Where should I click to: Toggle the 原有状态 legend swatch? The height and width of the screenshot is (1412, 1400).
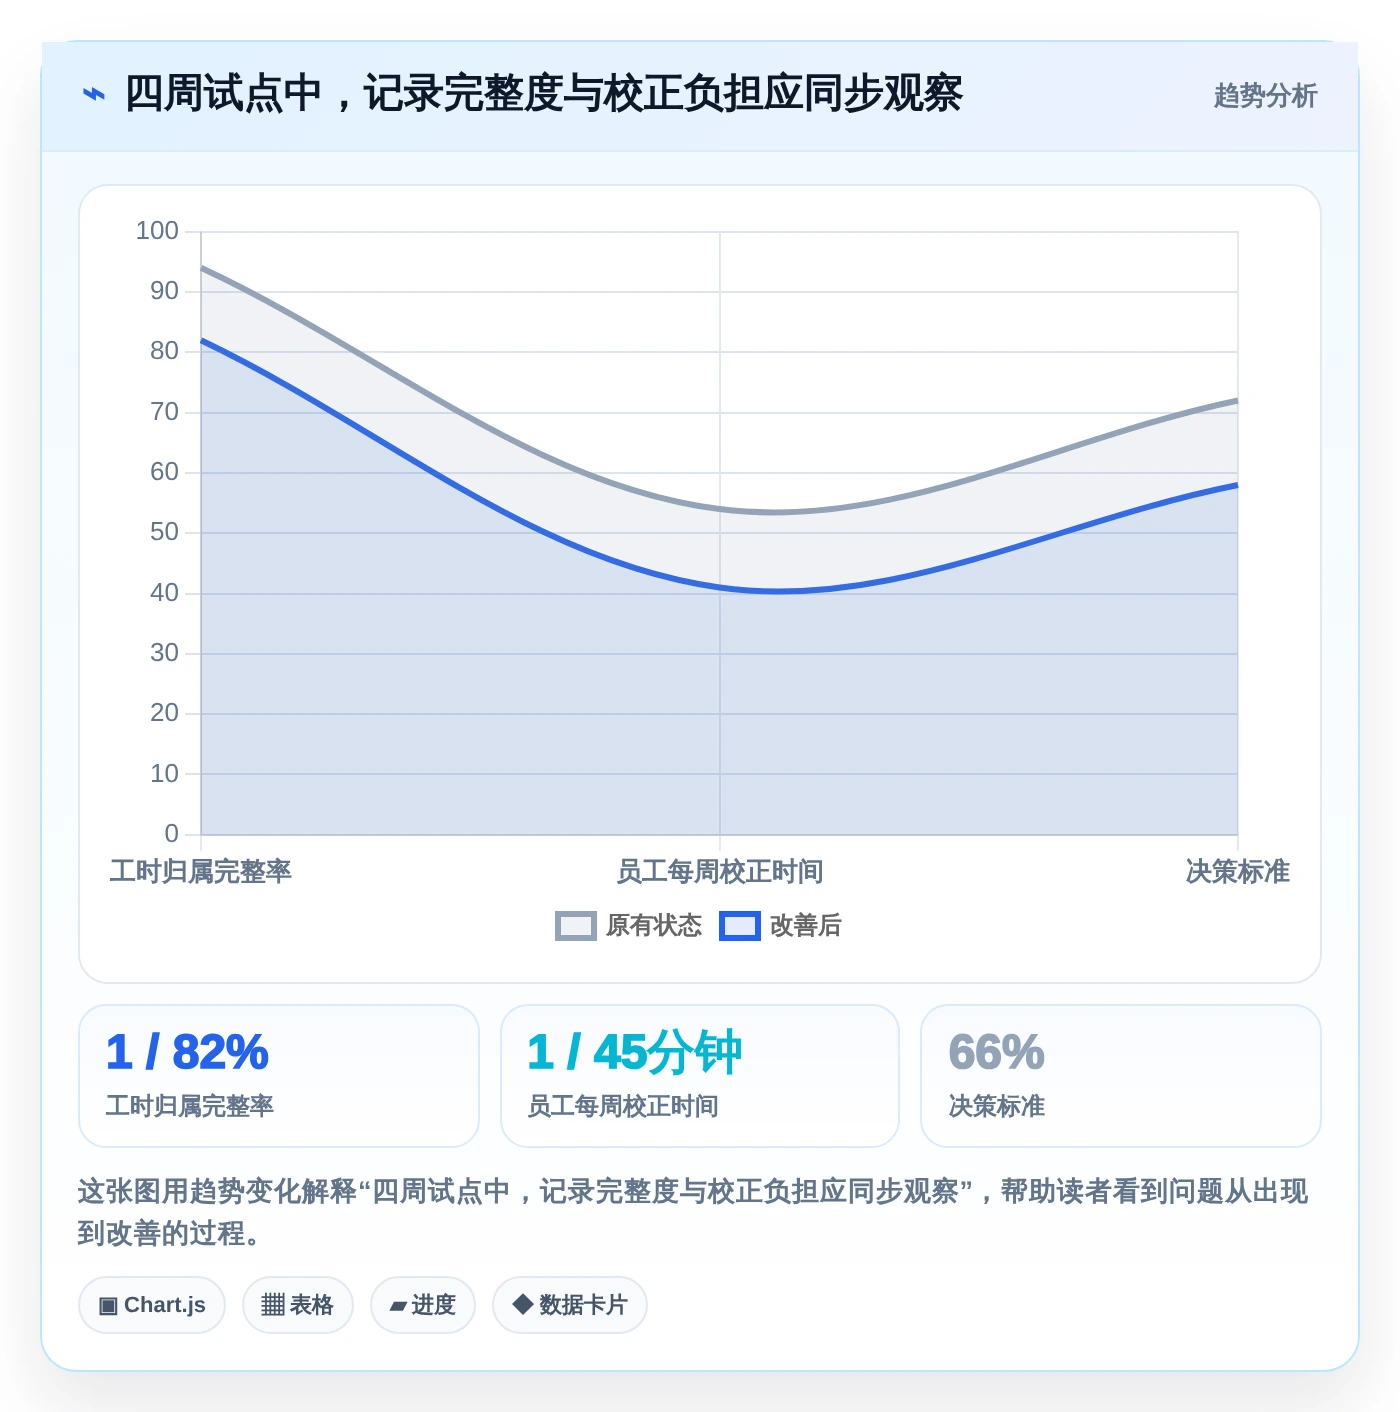[x=575, y=926]
